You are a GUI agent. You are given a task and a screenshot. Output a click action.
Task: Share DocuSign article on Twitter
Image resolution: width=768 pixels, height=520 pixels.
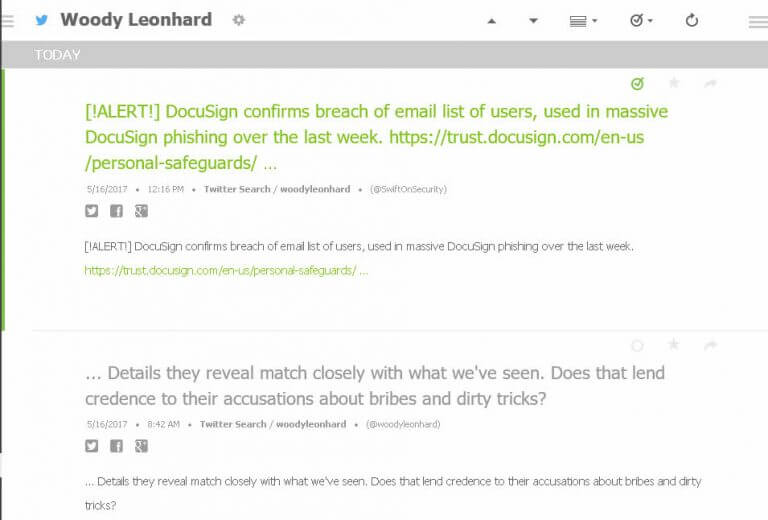click(x=92, y=211)
